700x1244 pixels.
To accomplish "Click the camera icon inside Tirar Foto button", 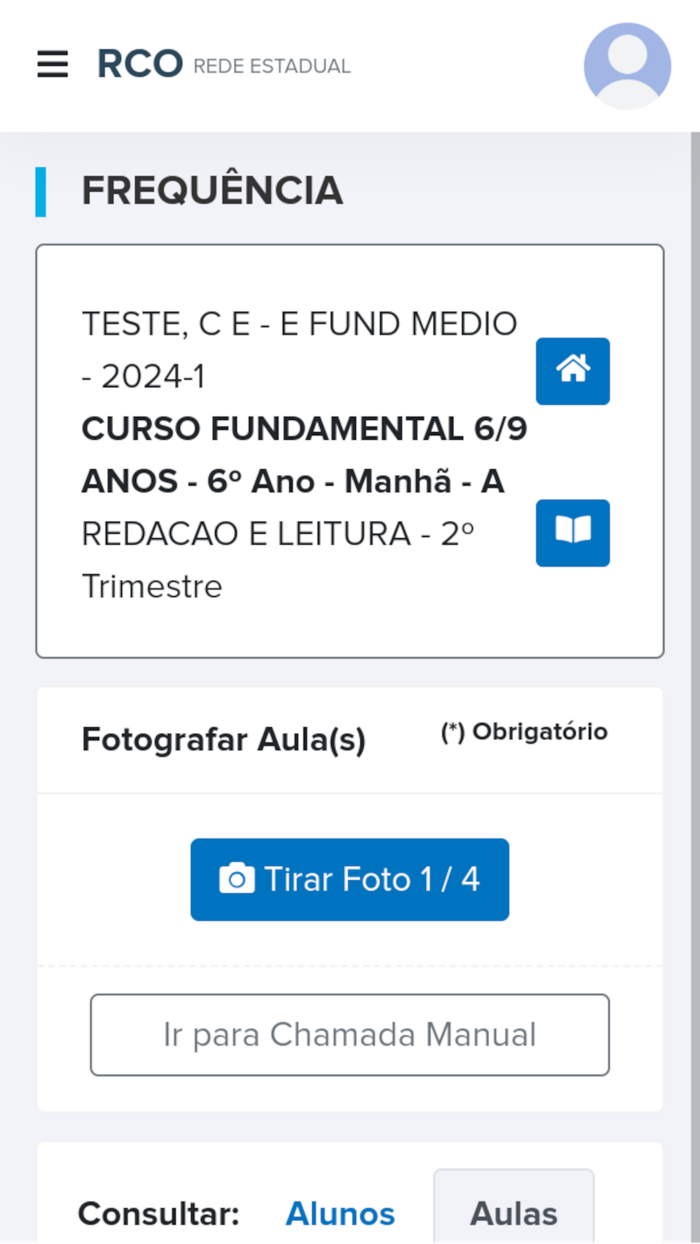I will [x=237, y=878].
